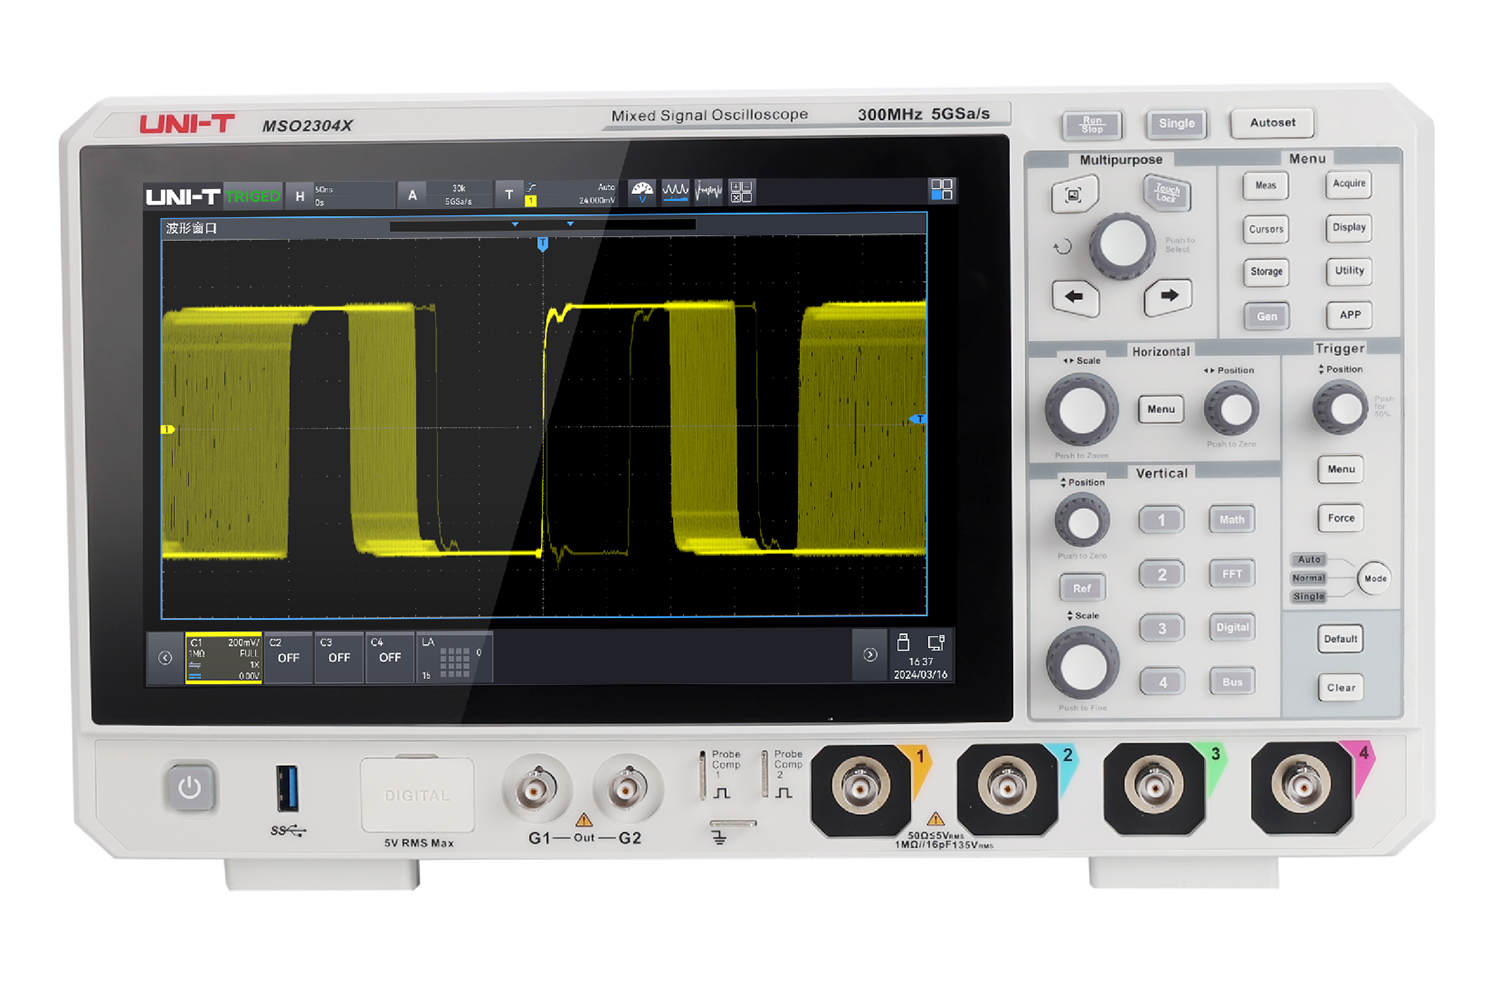Select the C1 channel info box

pyautogui.click(x=224, y=658)
